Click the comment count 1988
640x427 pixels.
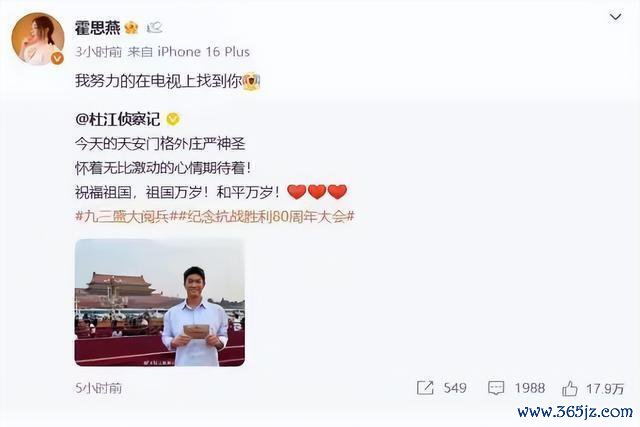(529, 388)
